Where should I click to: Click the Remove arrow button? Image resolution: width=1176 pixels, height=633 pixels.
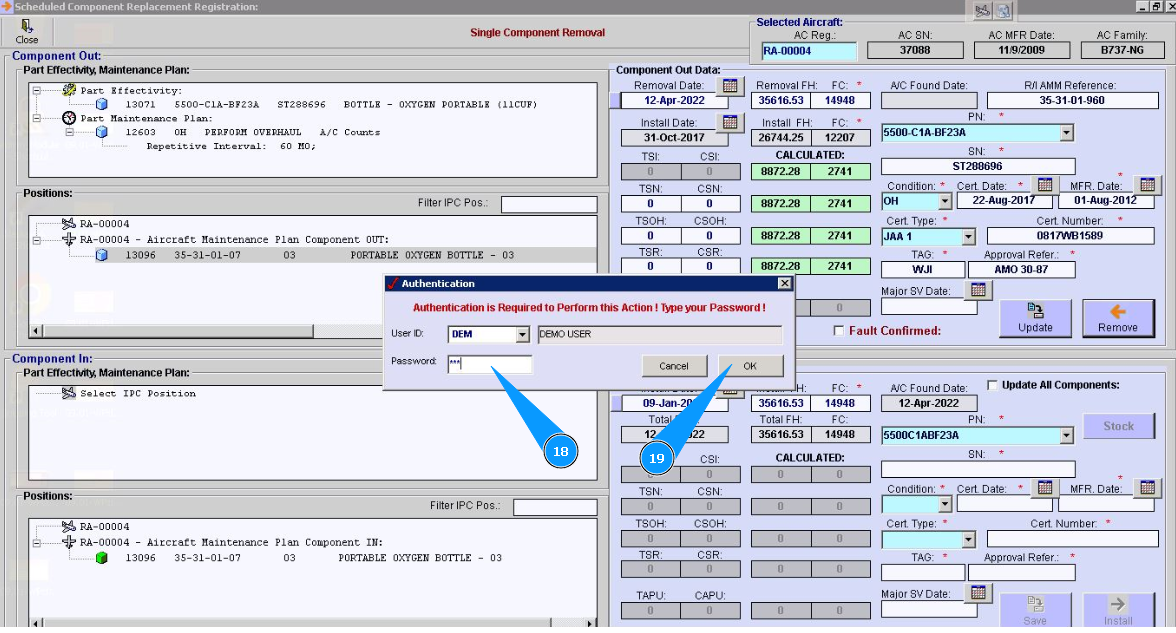tap(1117, 318)
